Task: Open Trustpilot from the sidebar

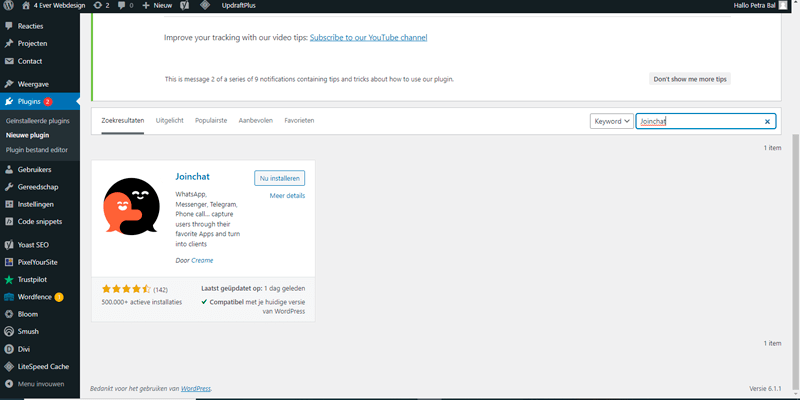Action: [36, 279]
